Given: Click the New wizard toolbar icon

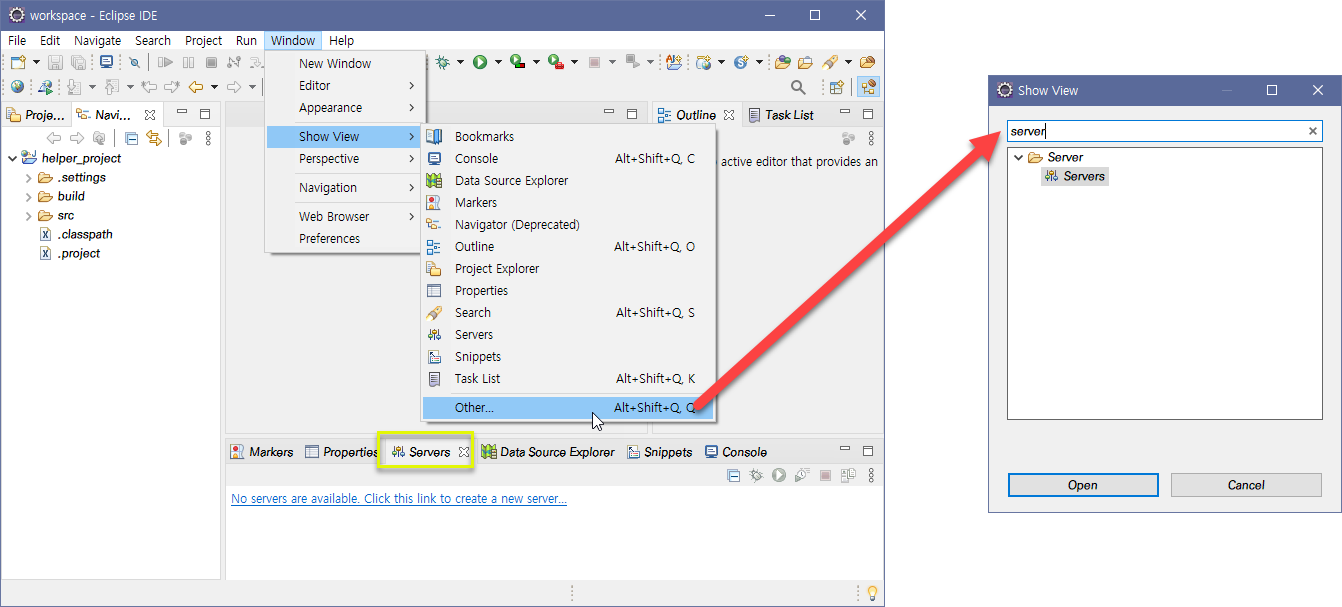Looking at the screenshot, I should [x=18, y=63].
